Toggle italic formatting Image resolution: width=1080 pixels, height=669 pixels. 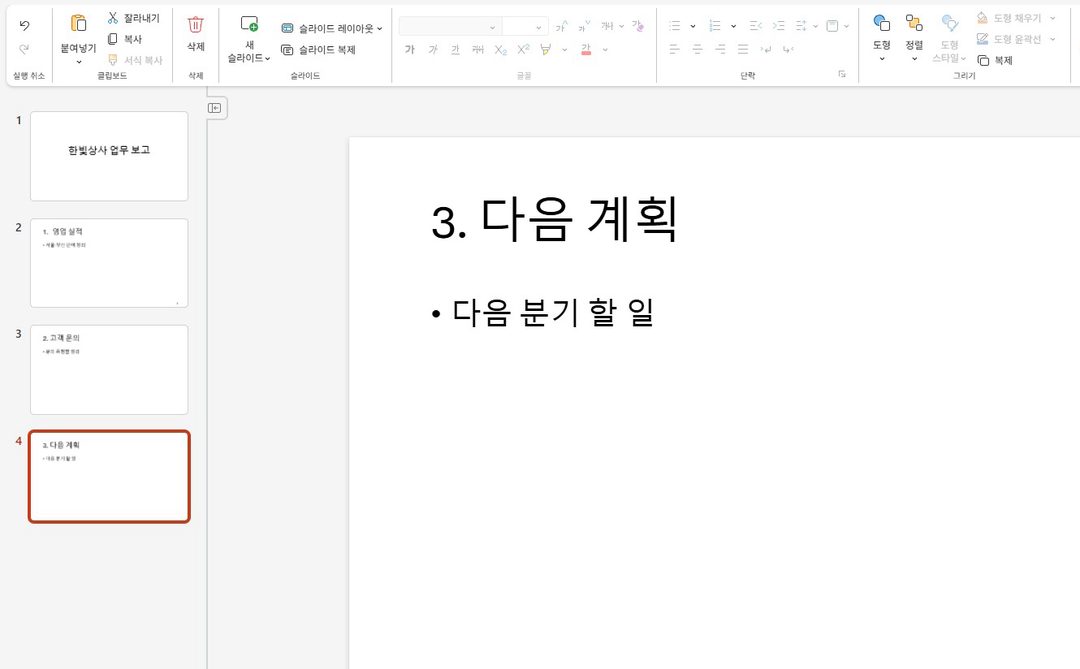433,50
